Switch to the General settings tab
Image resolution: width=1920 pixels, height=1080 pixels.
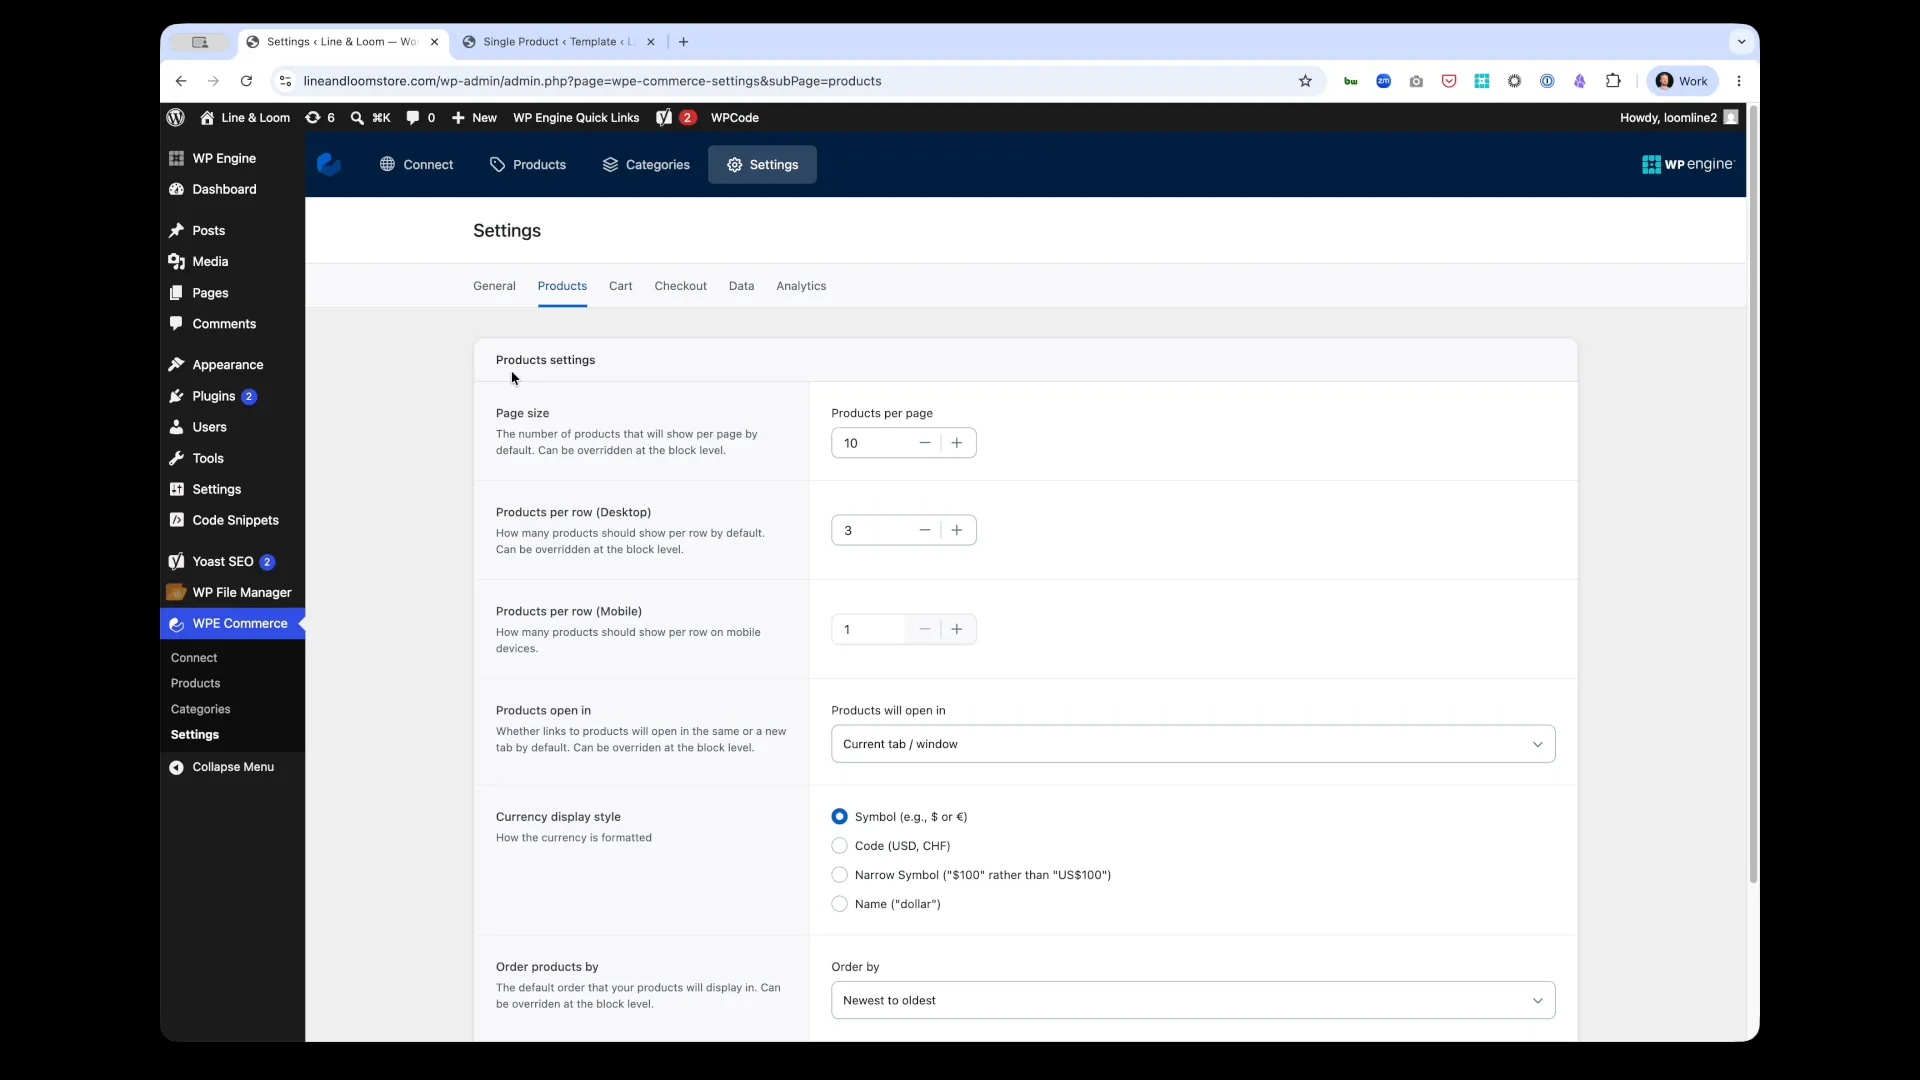pyautogui.click(x=494, y=286)
